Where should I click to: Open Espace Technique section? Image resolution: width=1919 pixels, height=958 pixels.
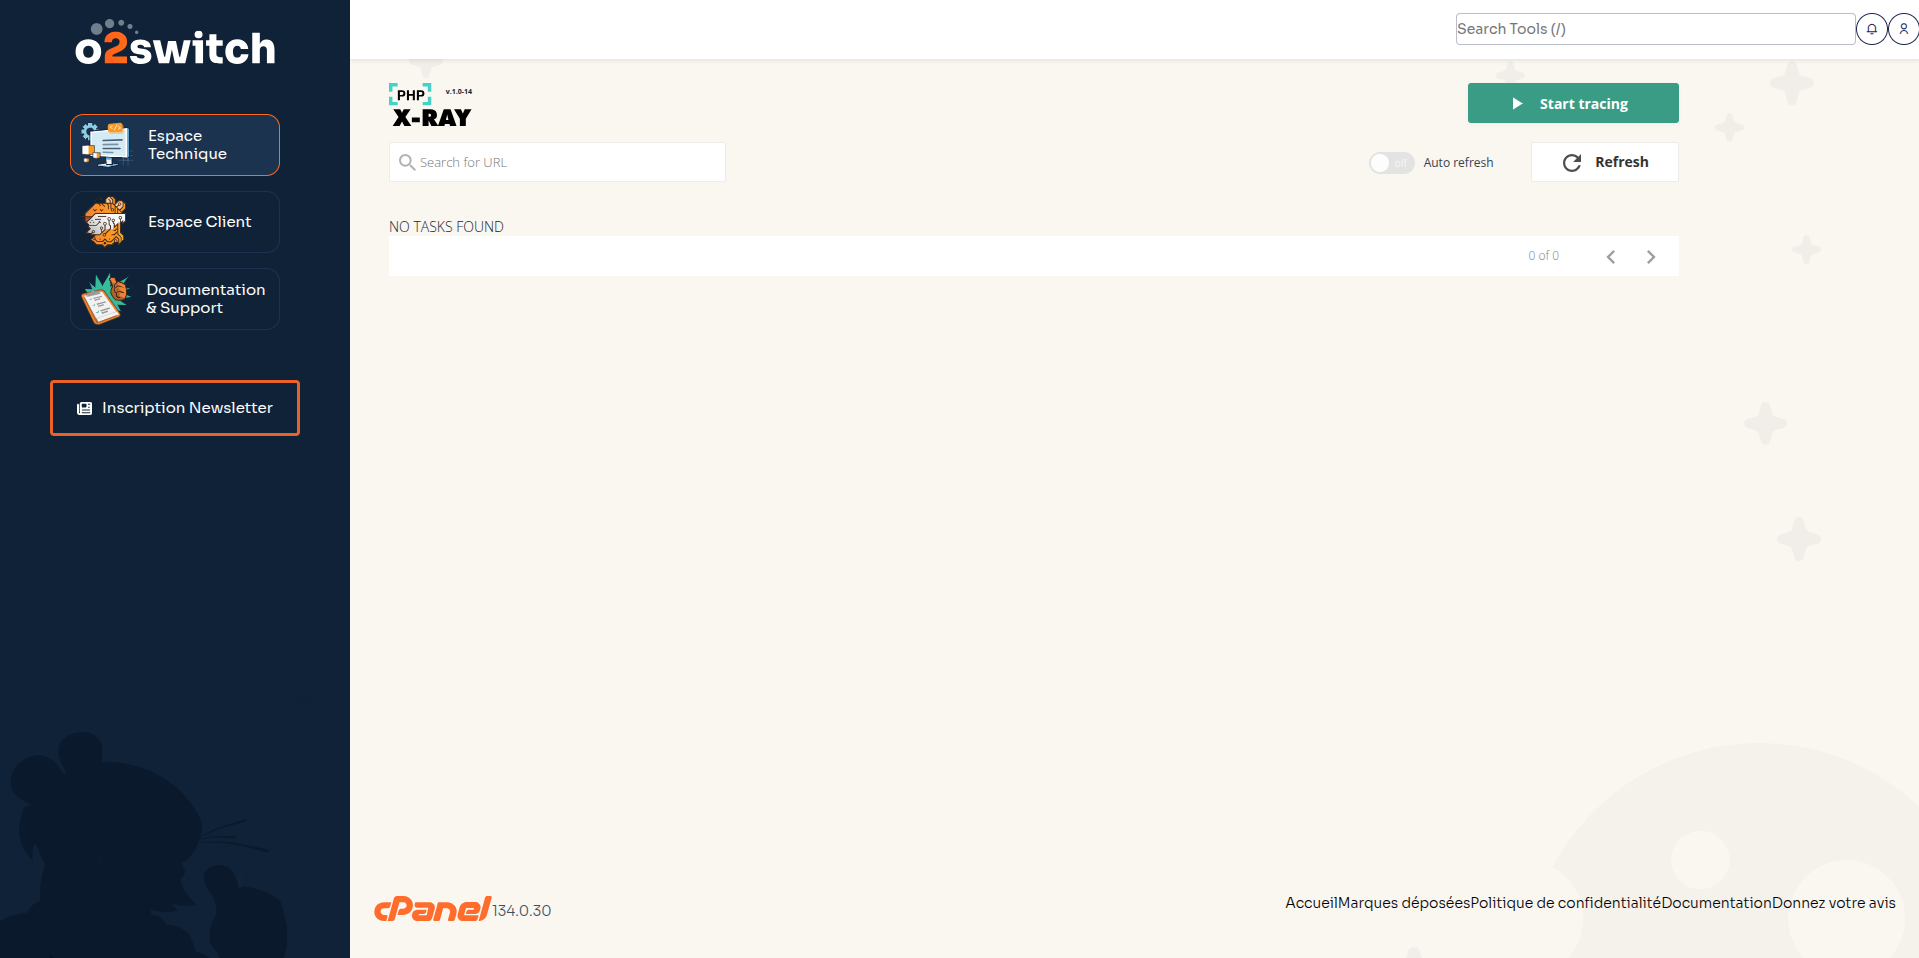click(x=175, y=145)
